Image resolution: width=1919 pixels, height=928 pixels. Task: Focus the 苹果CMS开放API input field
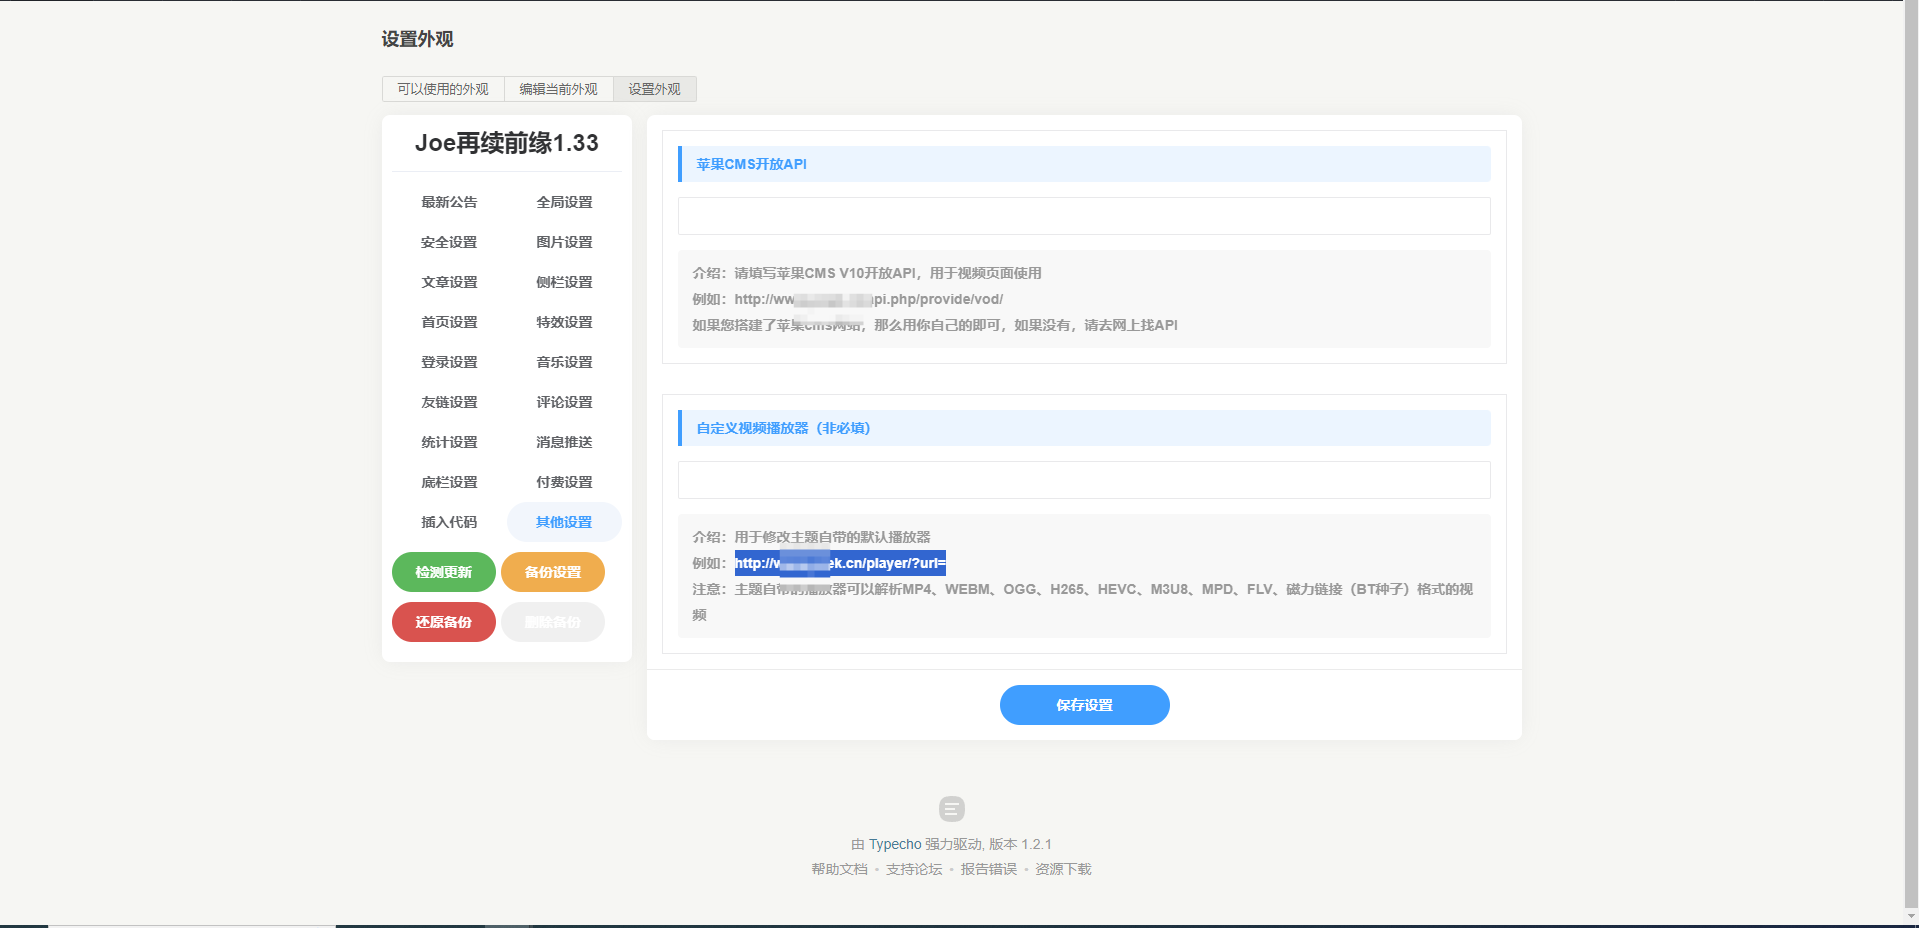[1084, 216]
